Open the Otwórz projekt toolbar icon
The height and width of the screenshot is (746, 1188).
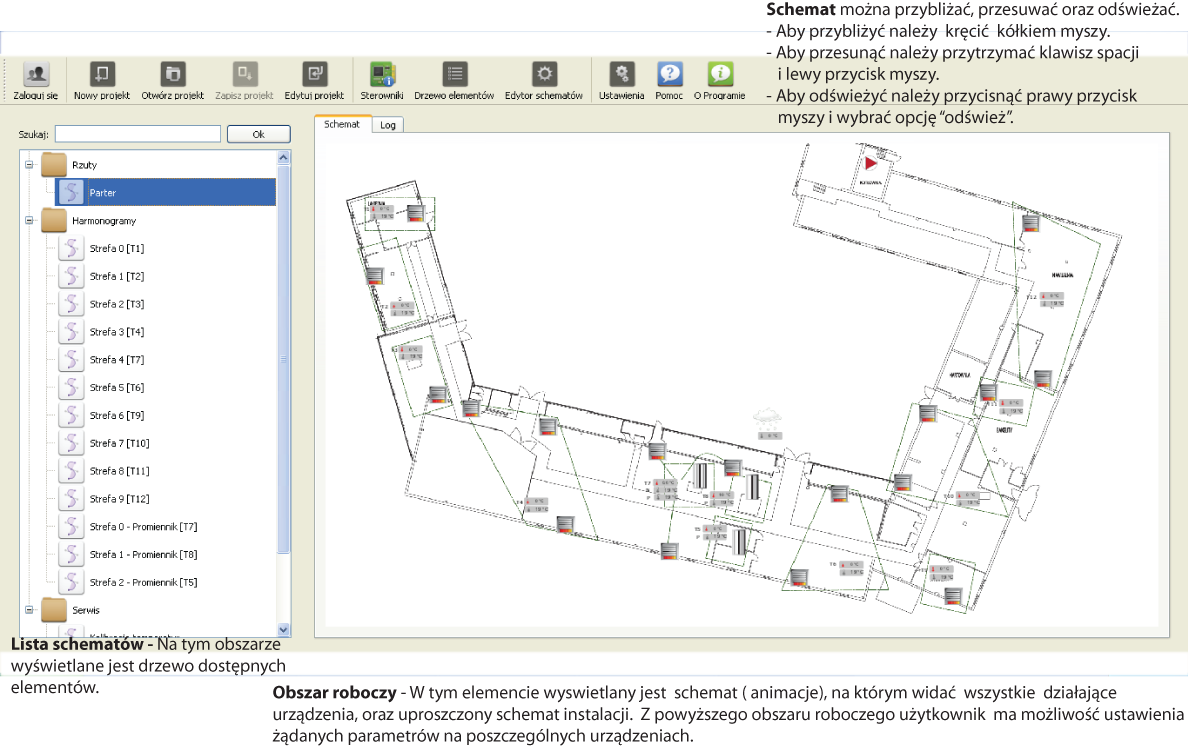coord(173,74)
